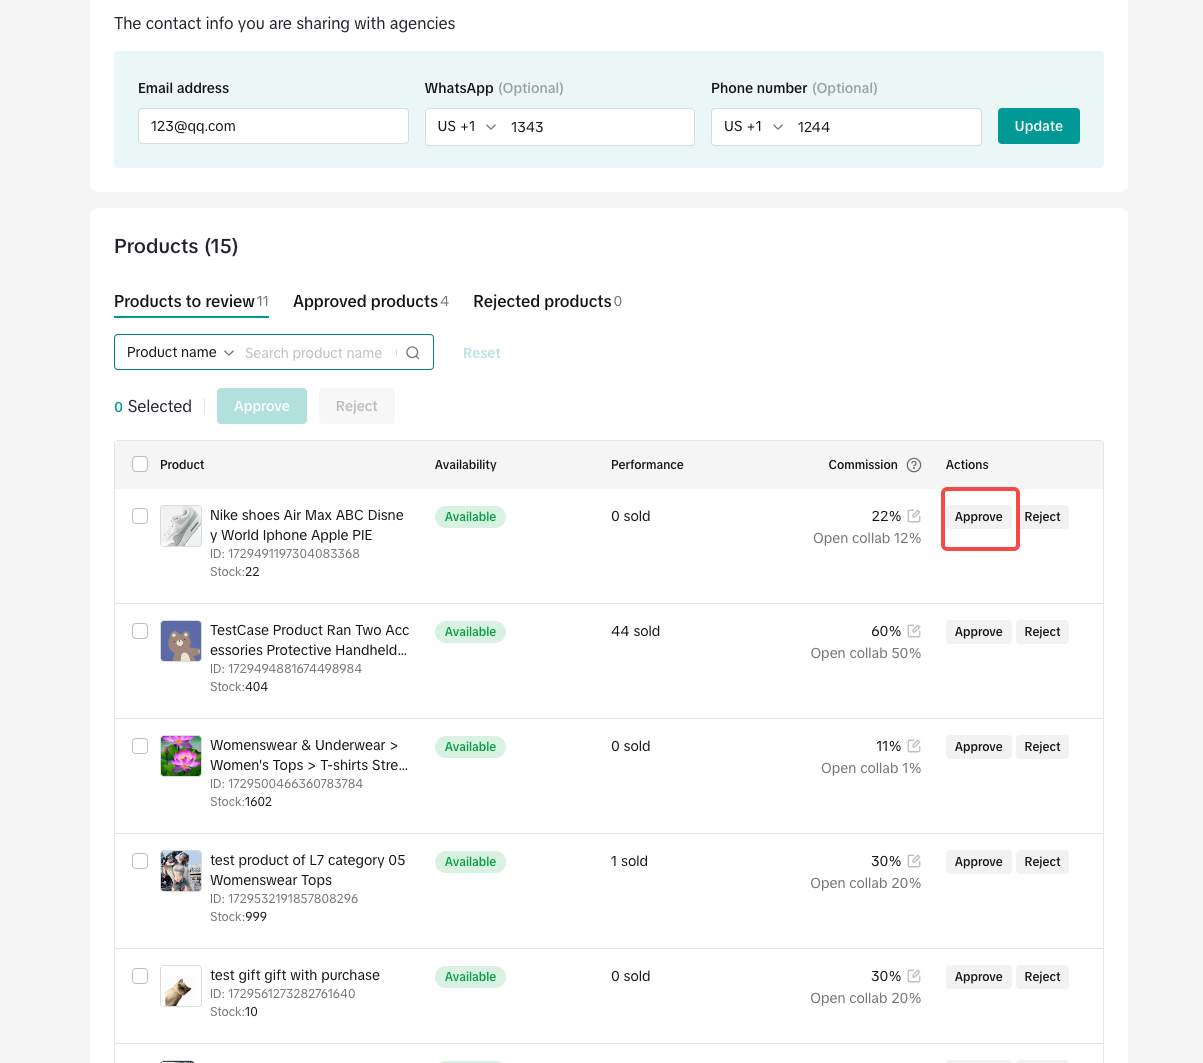The width and height of the screenshot is (1203, 1063).
Task: Toggle the select-all products checkbox
Action: point(140,464)
